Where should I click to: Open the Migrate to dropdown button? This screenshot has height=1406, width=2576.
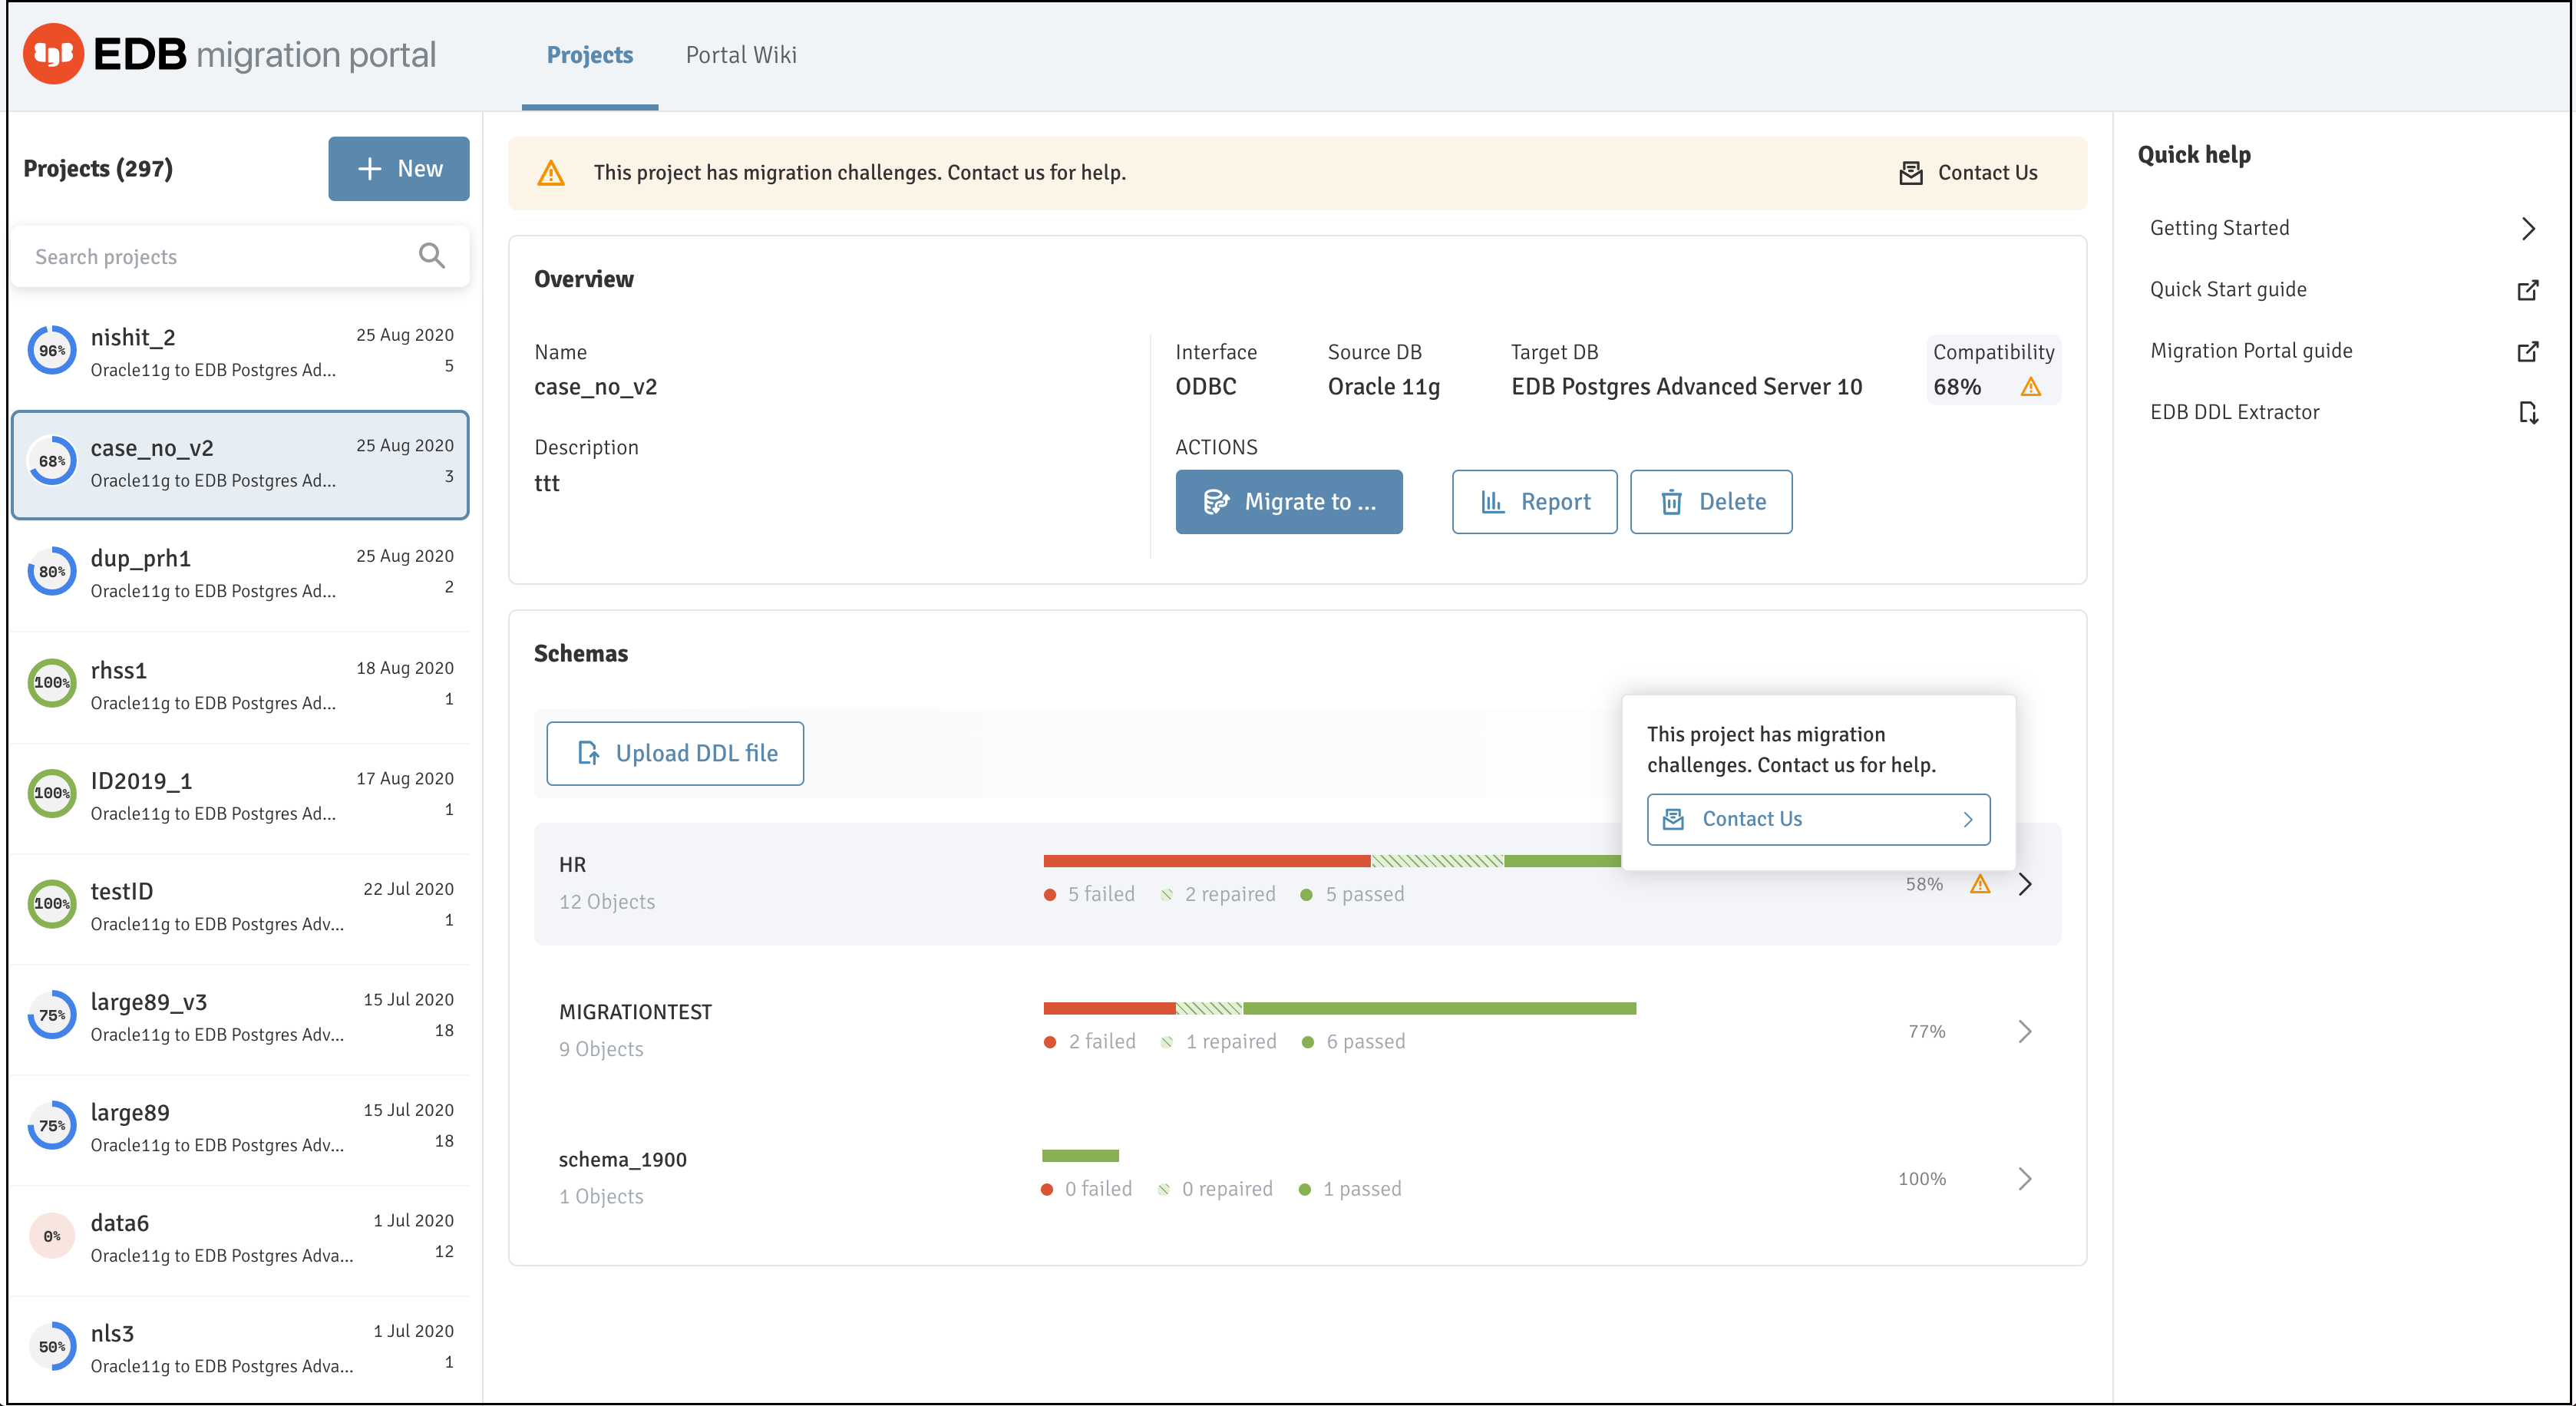[x=1288, y=502]
